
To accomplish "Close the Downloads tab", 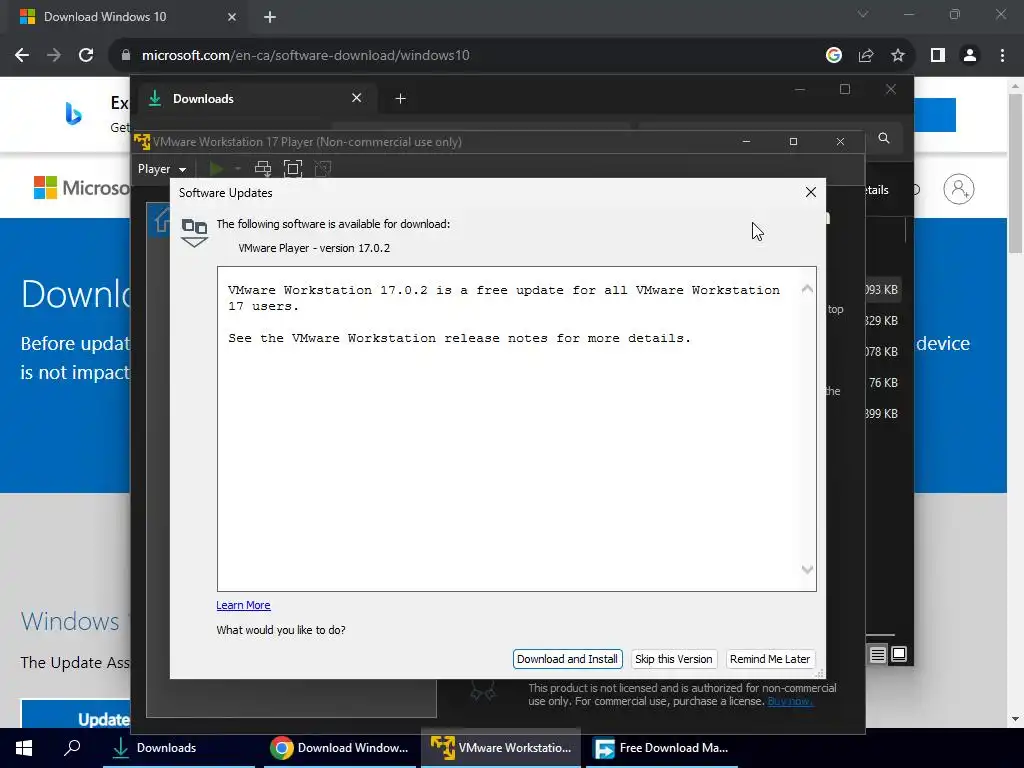I will [x=357, y=98].
